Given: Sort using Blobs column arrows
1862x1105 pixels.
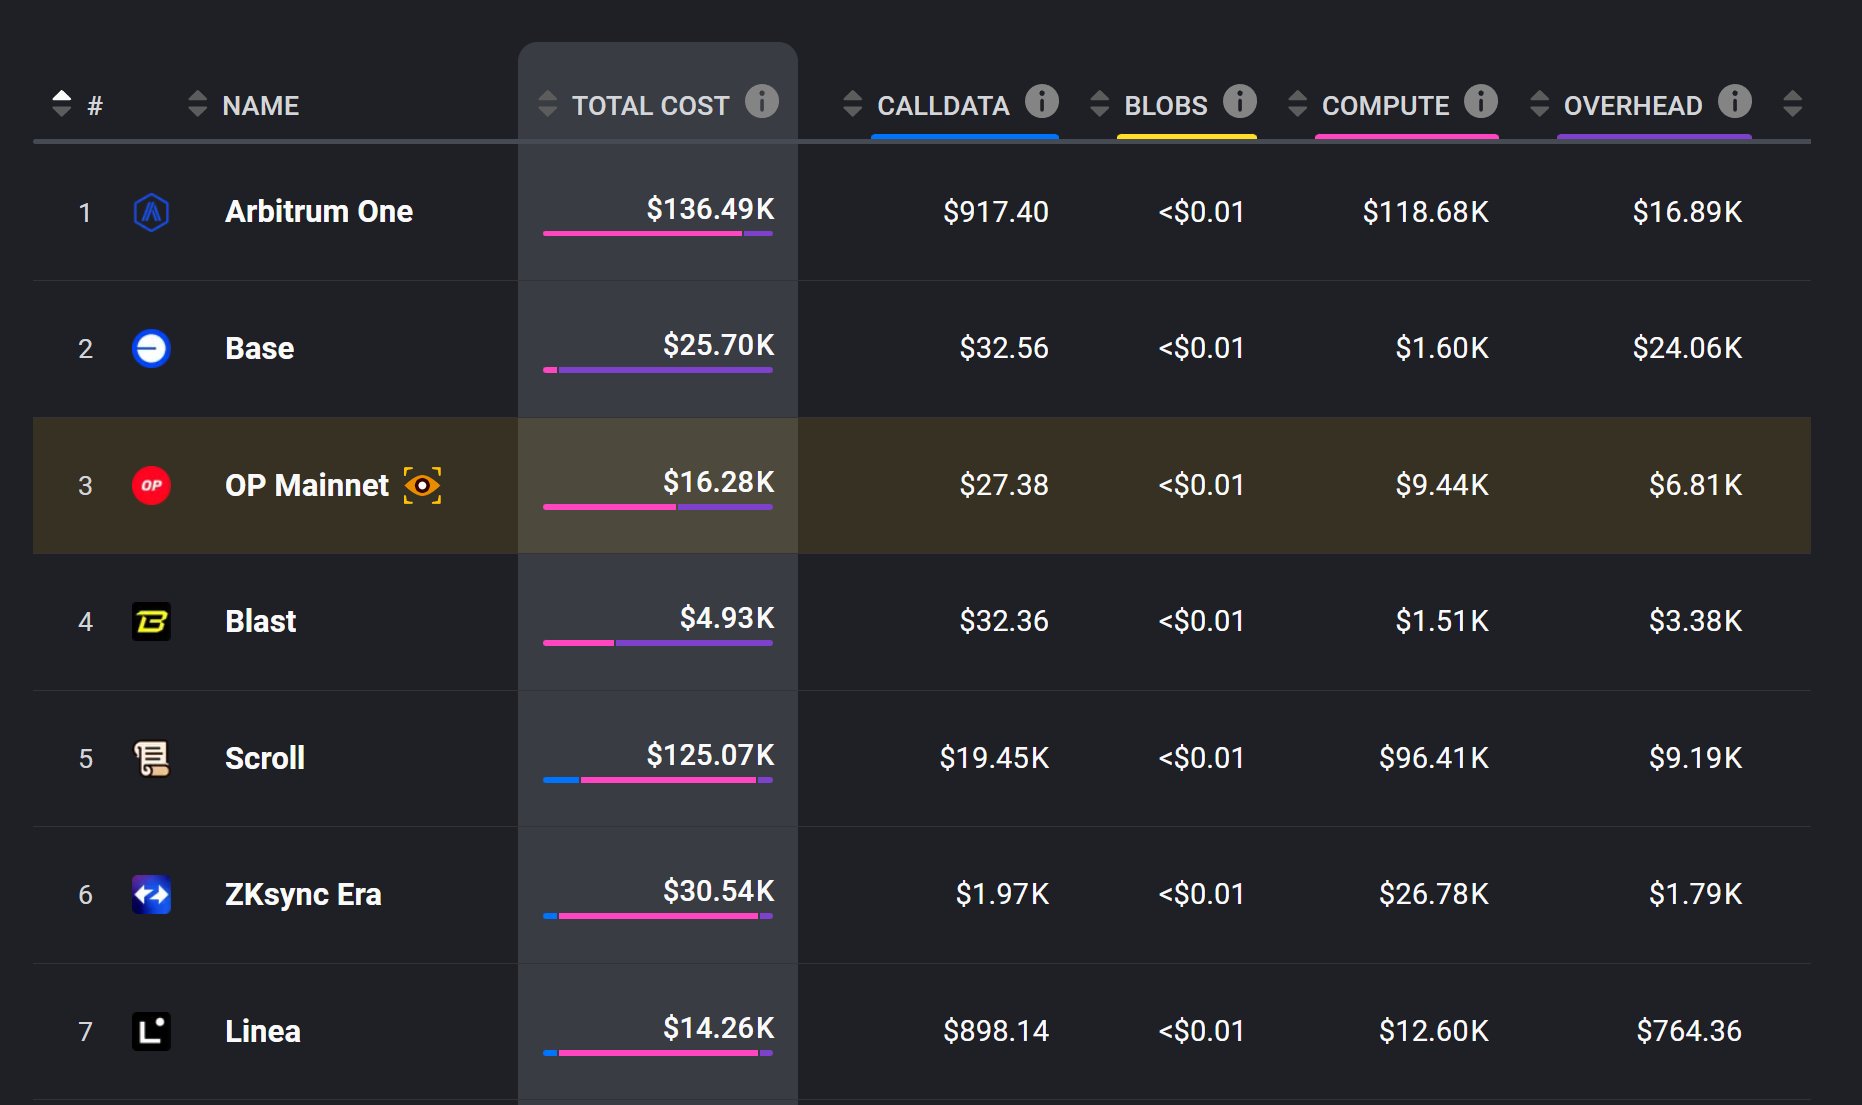Looking at the screenshot, I should point(1099,103).
